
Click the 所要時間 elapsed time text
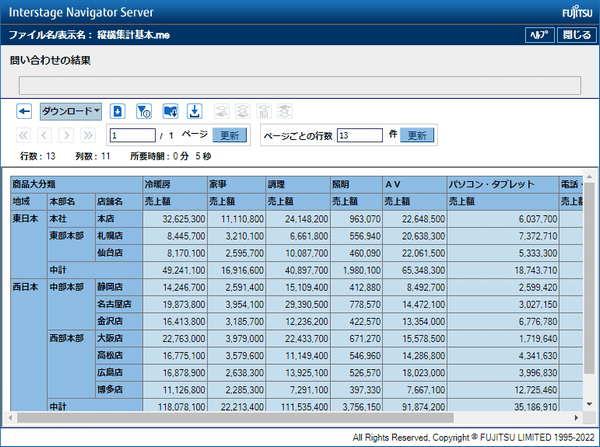171,156
